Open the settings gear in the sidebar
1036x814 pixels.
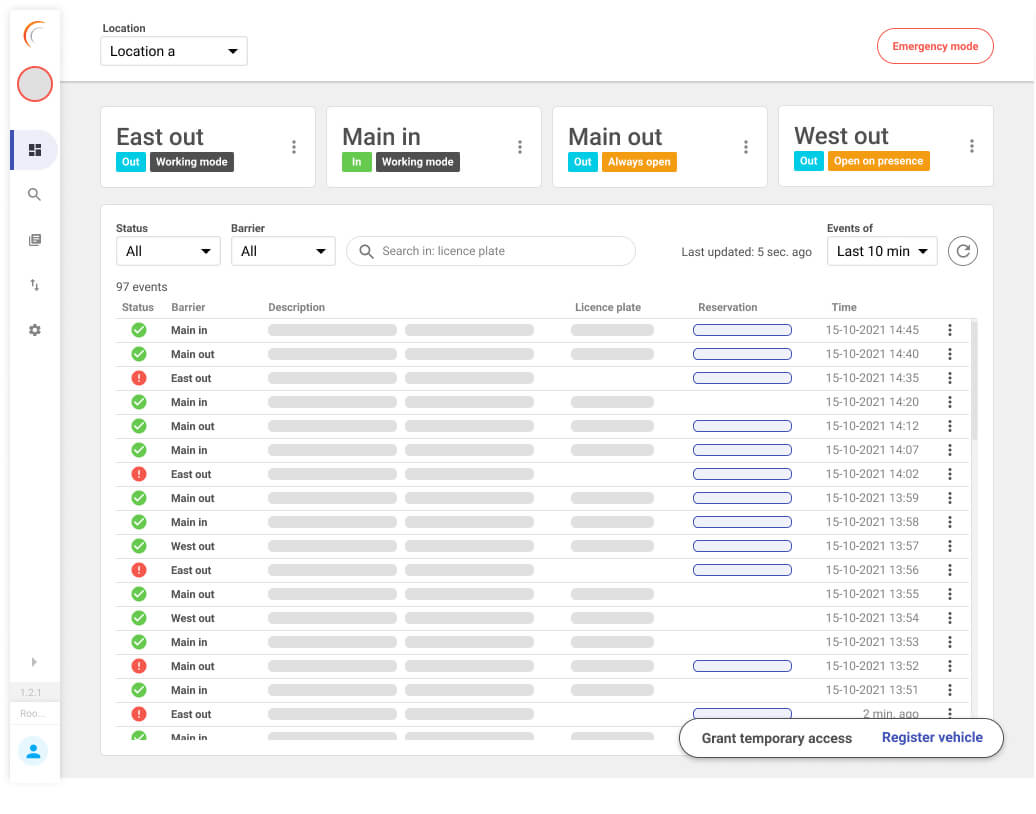coord(34,329)
